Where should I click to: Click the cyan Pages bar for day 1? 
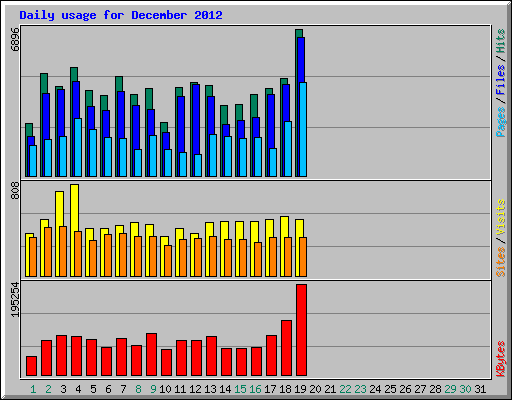point(33,161)
